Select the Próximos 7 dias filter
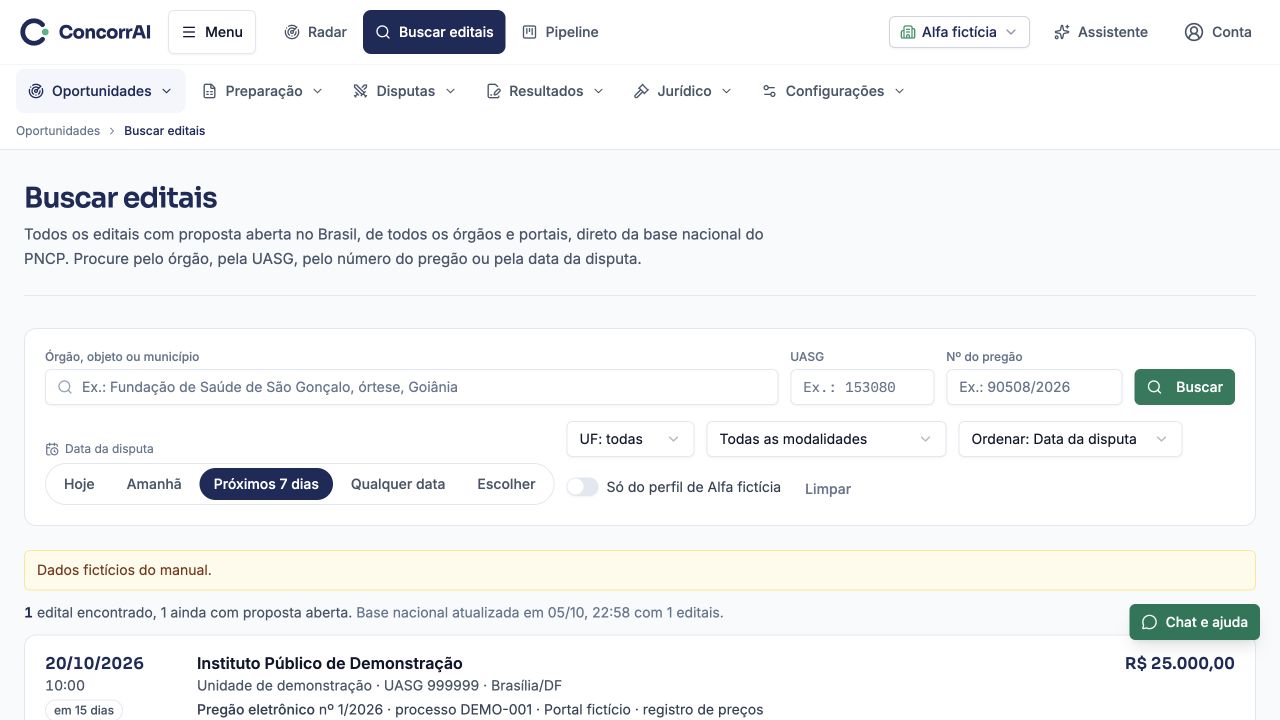1280x720 pixels. click(x=266, y=484)
